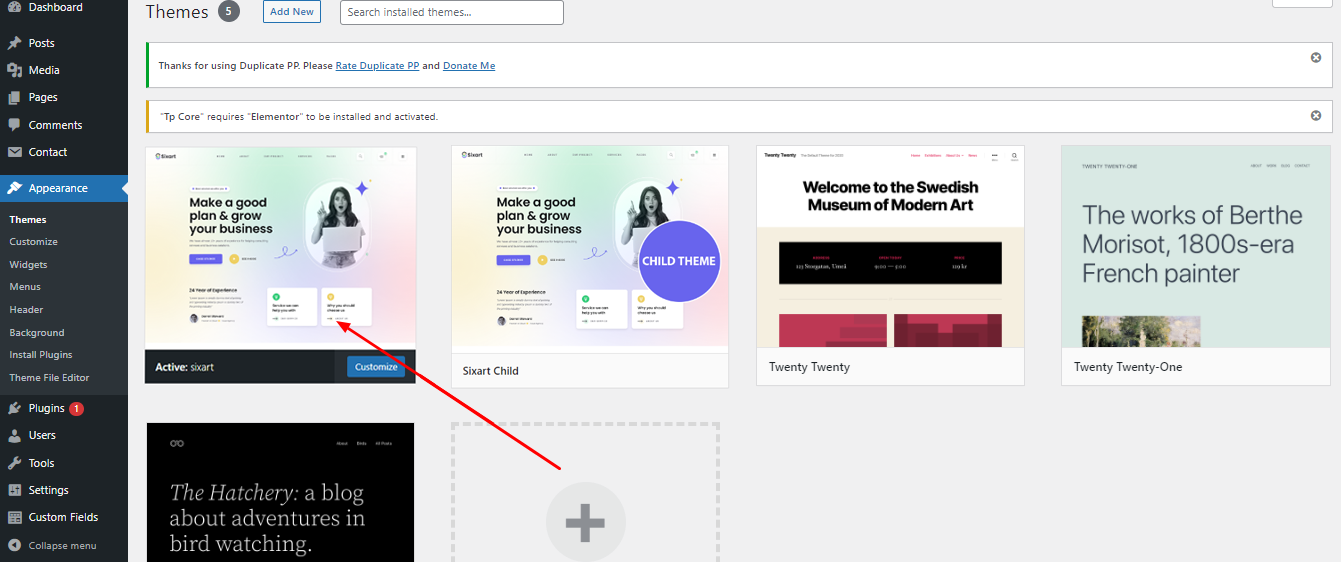Screen dimensions: 1341x562
Task: Dismiss the Tp Core Elementor notice
Action: click(1316, 115)
